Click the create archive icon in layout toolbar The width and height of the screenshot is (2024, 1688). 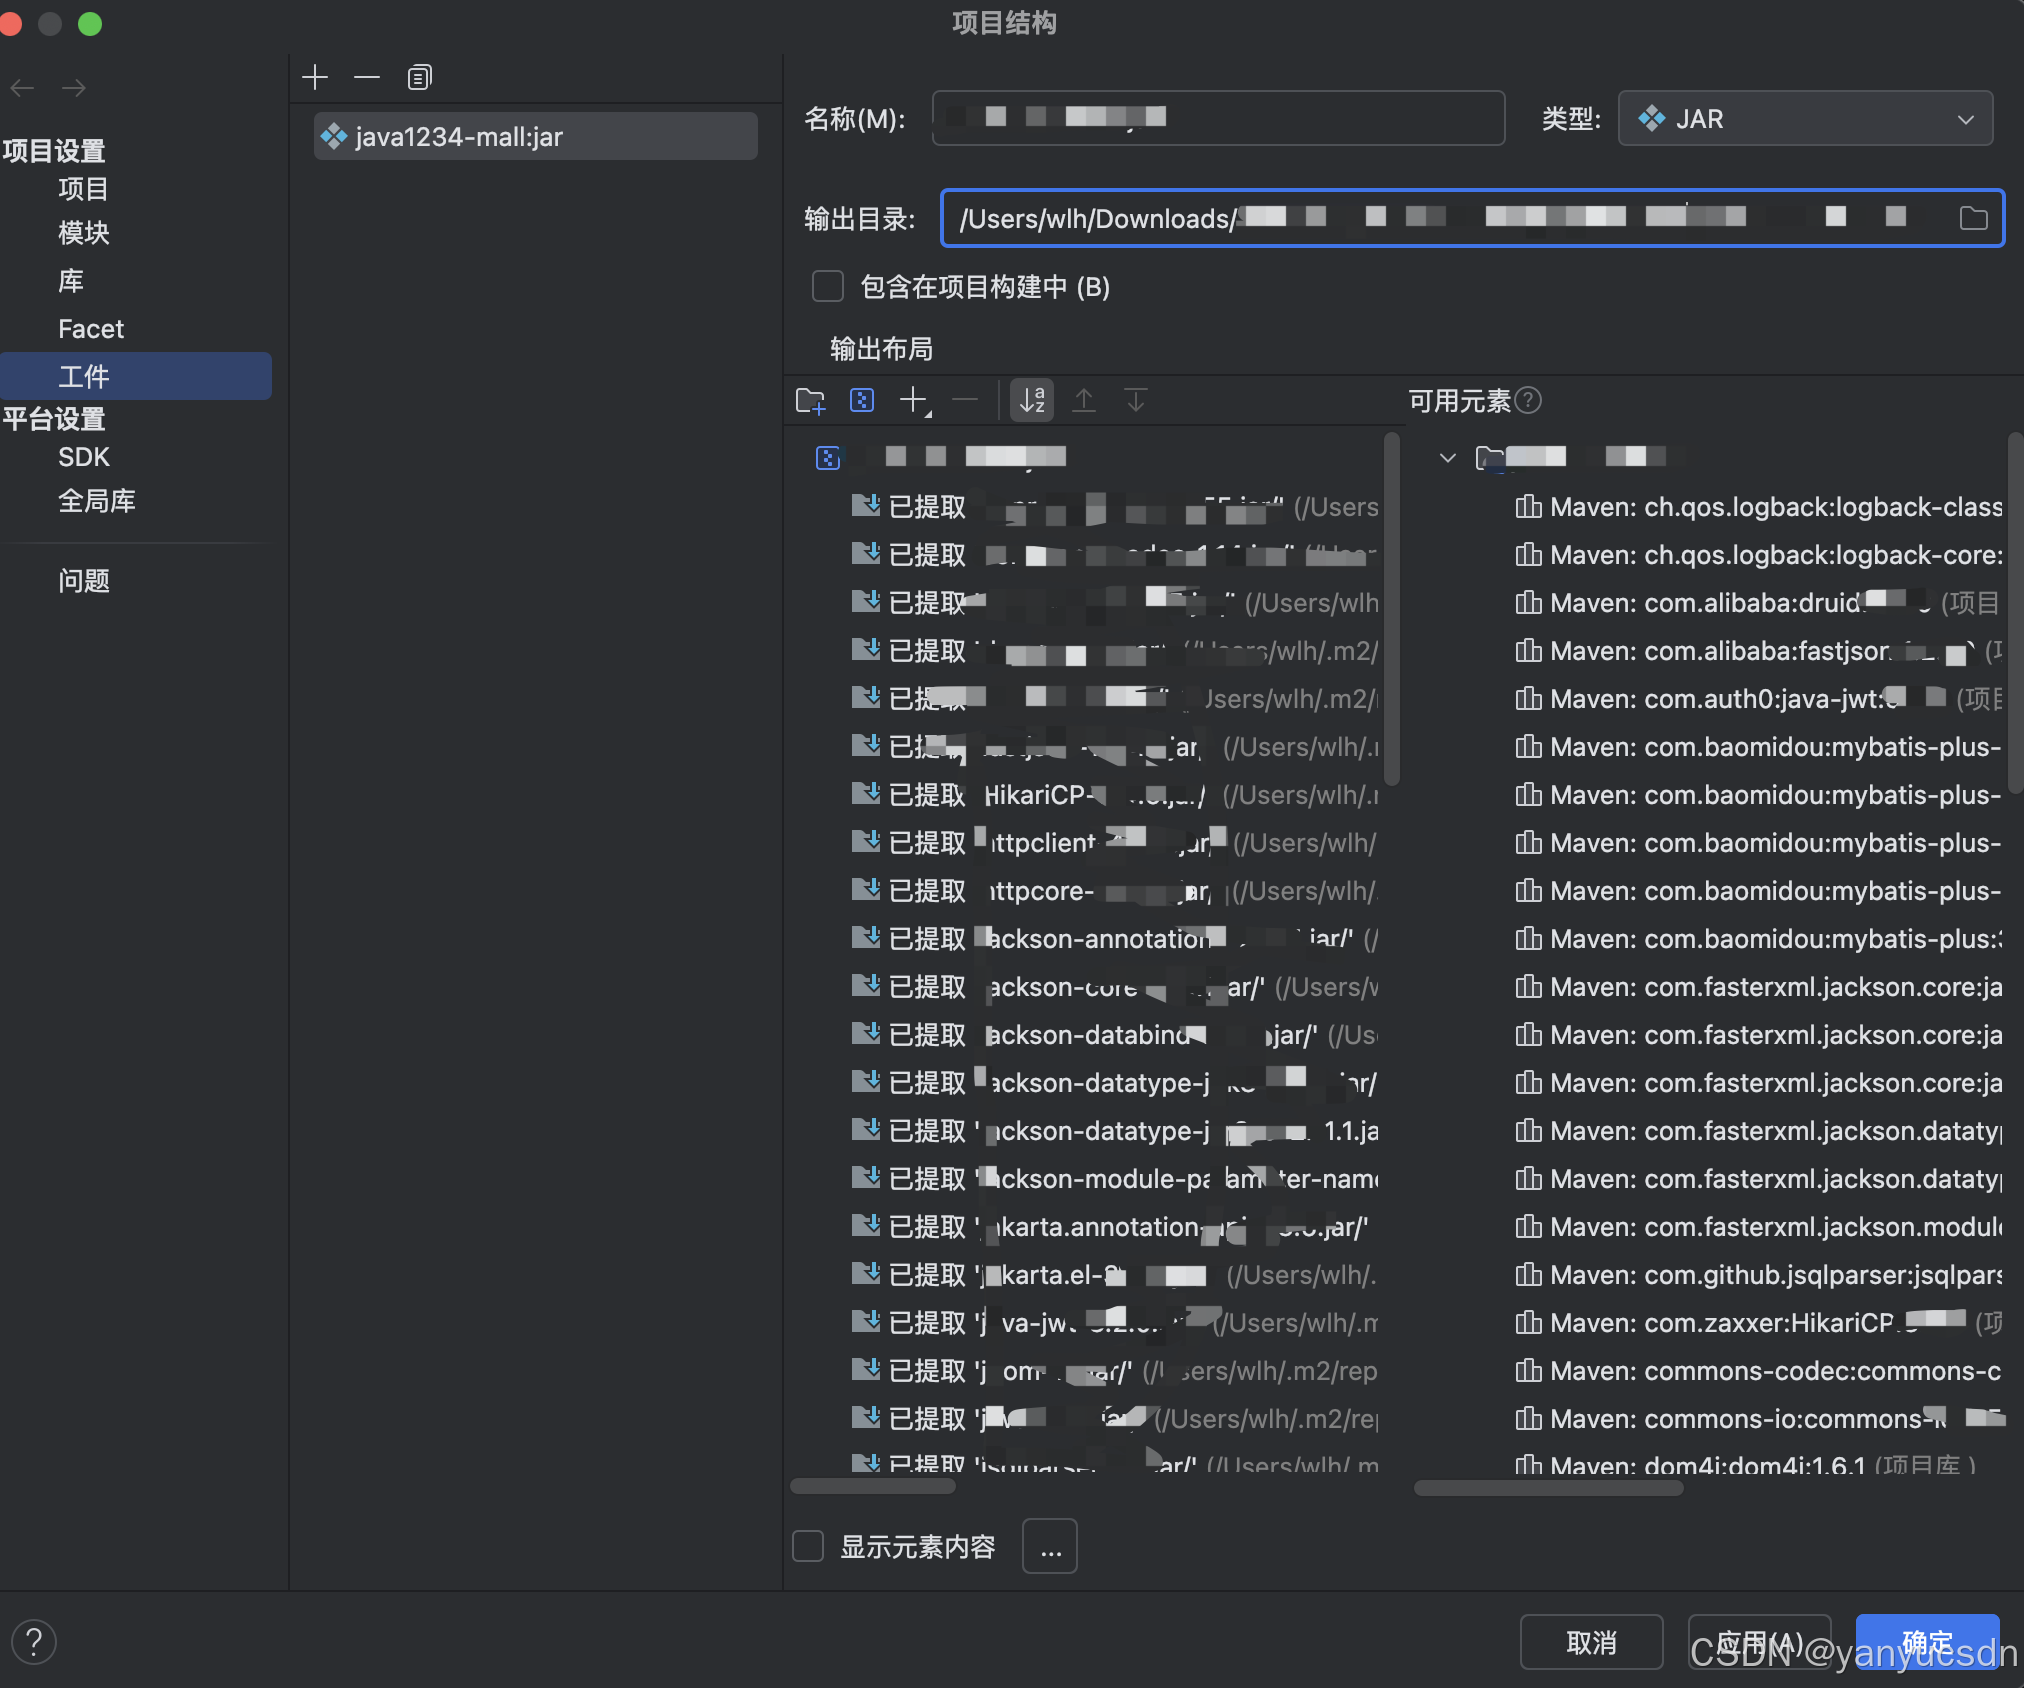(861, 401)
